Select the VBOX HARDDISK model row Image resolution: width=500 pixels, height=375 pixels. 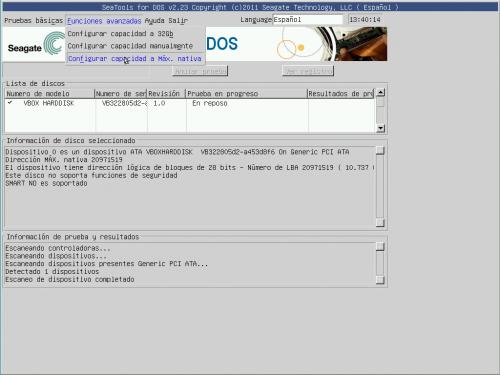pyautogui.click(x=49, y=103)
